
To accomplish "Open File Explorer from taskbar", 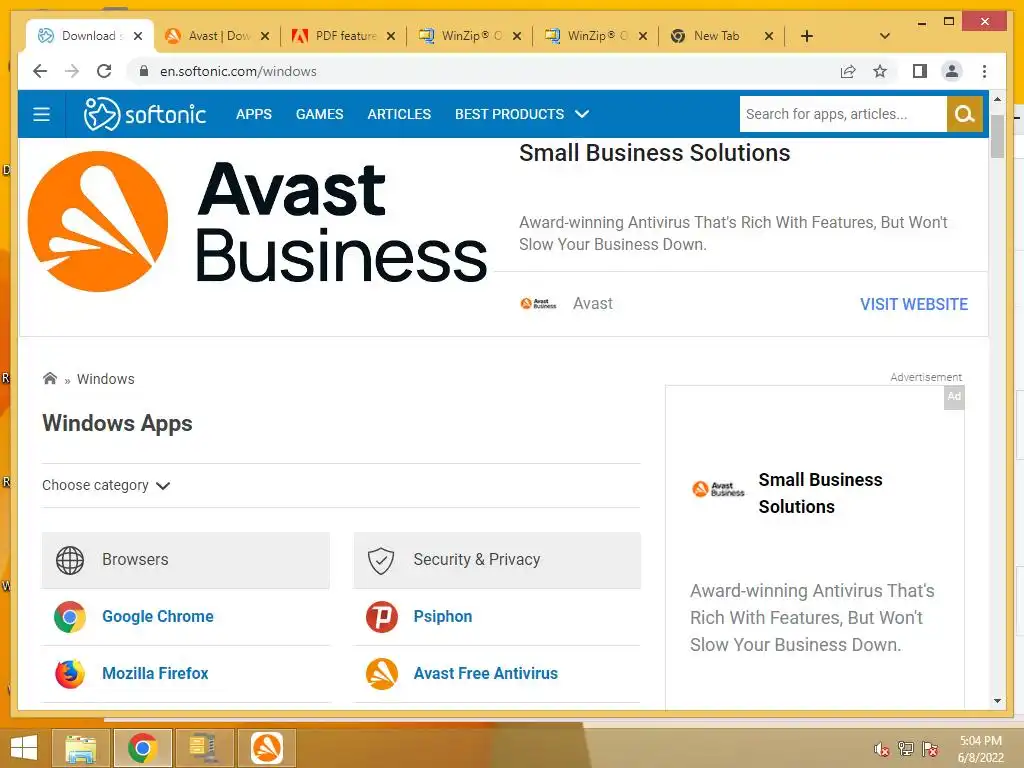I will click(x=80, y=748).
